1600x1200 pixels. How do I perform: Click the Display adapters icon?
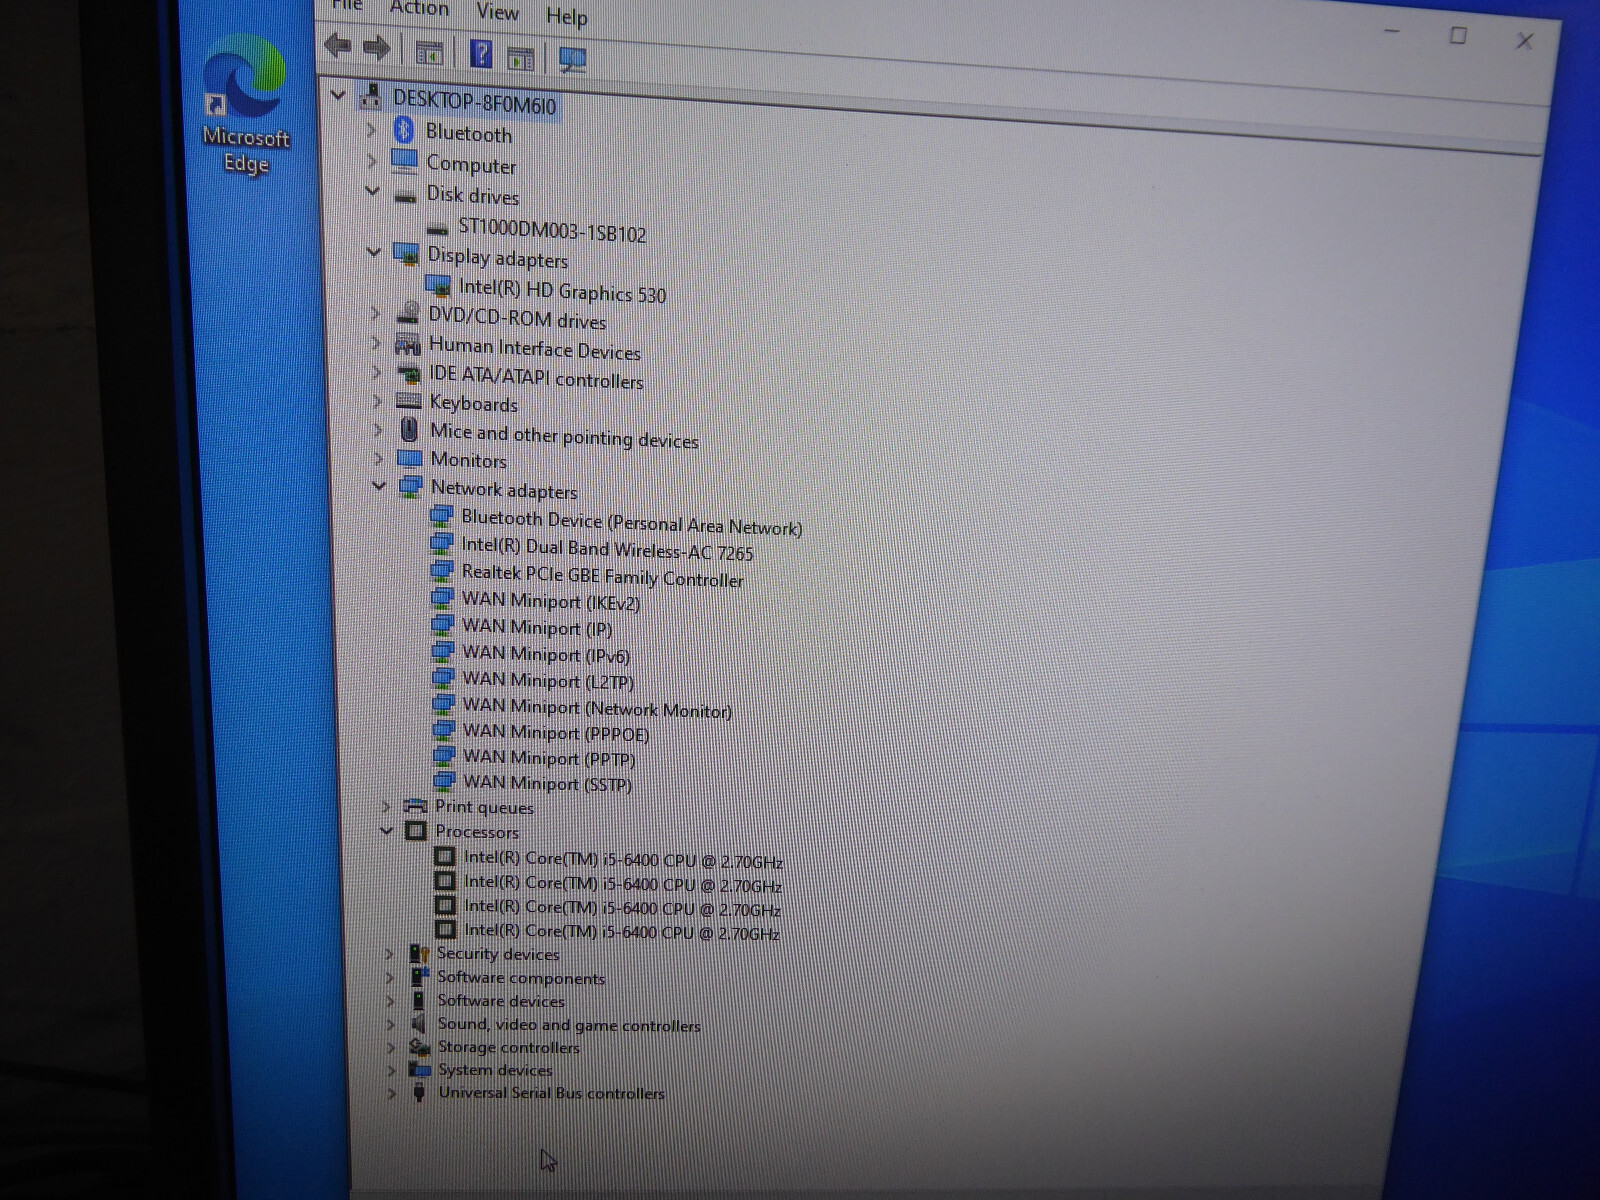pos(406,253)
